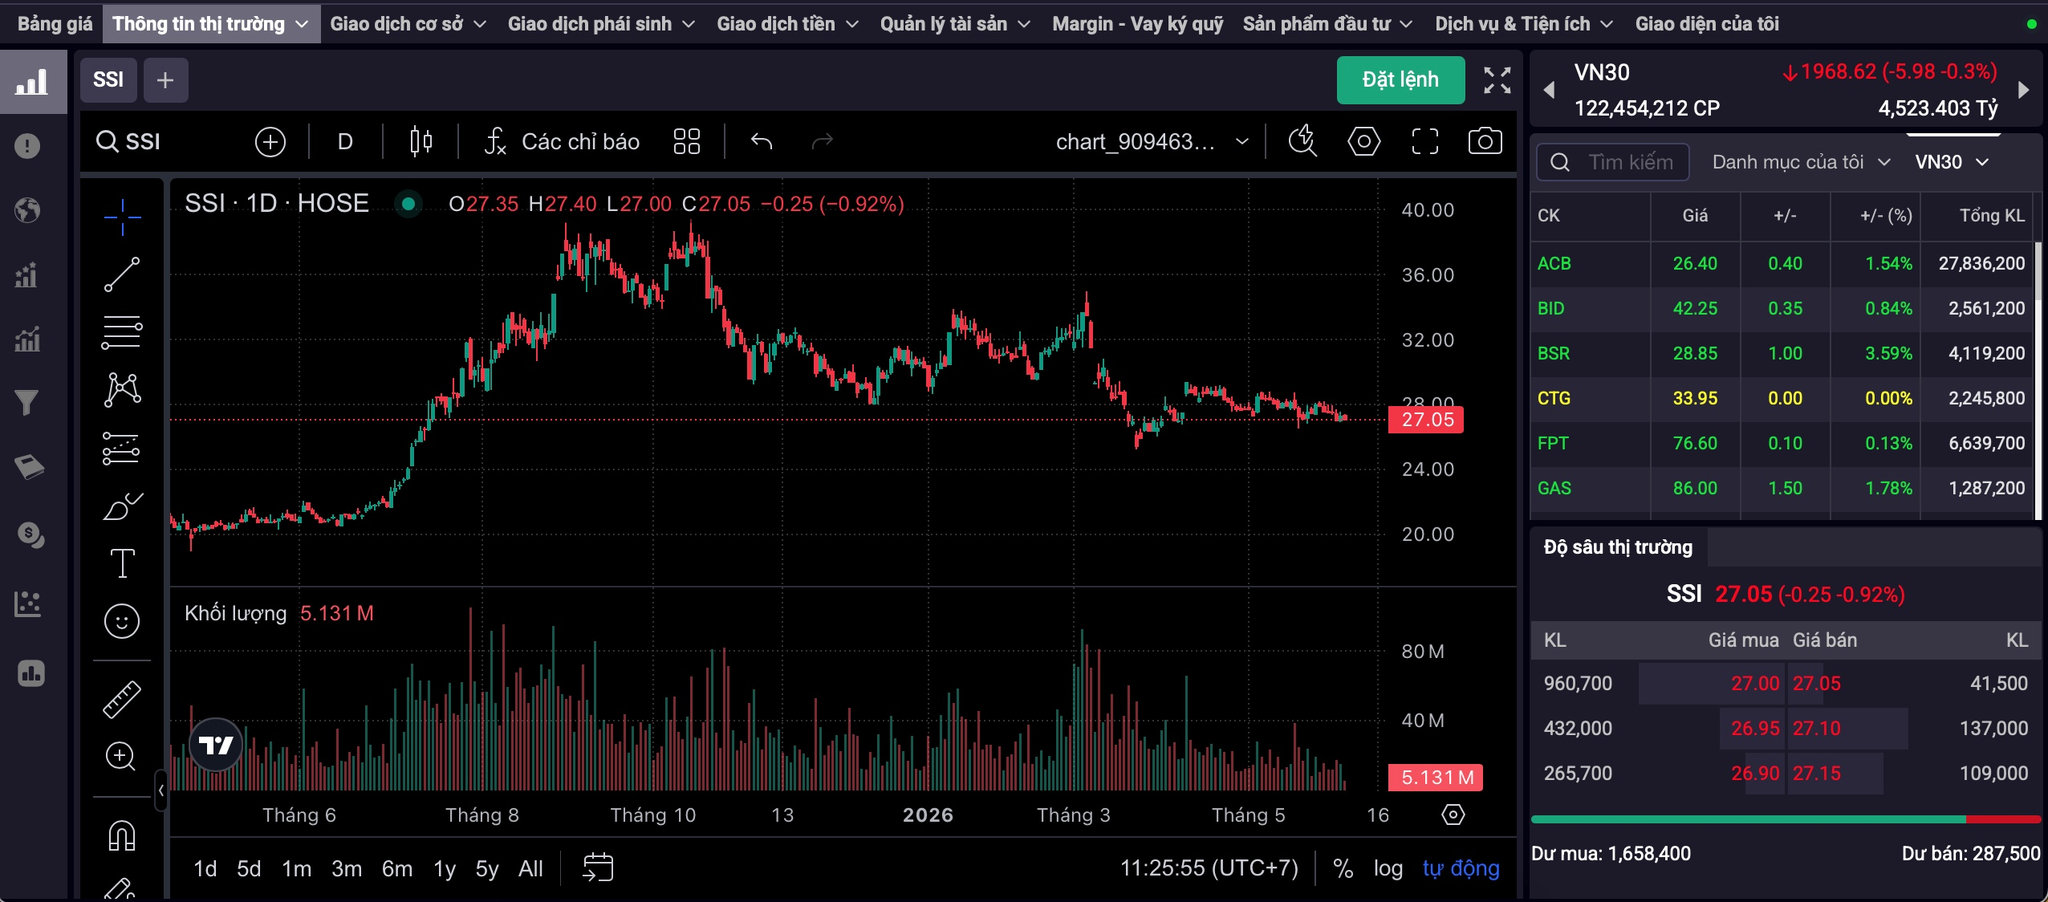Viewport: 2048px width, 902px height.
Task: Select the text annotation tool
Action: click(122, 564)
